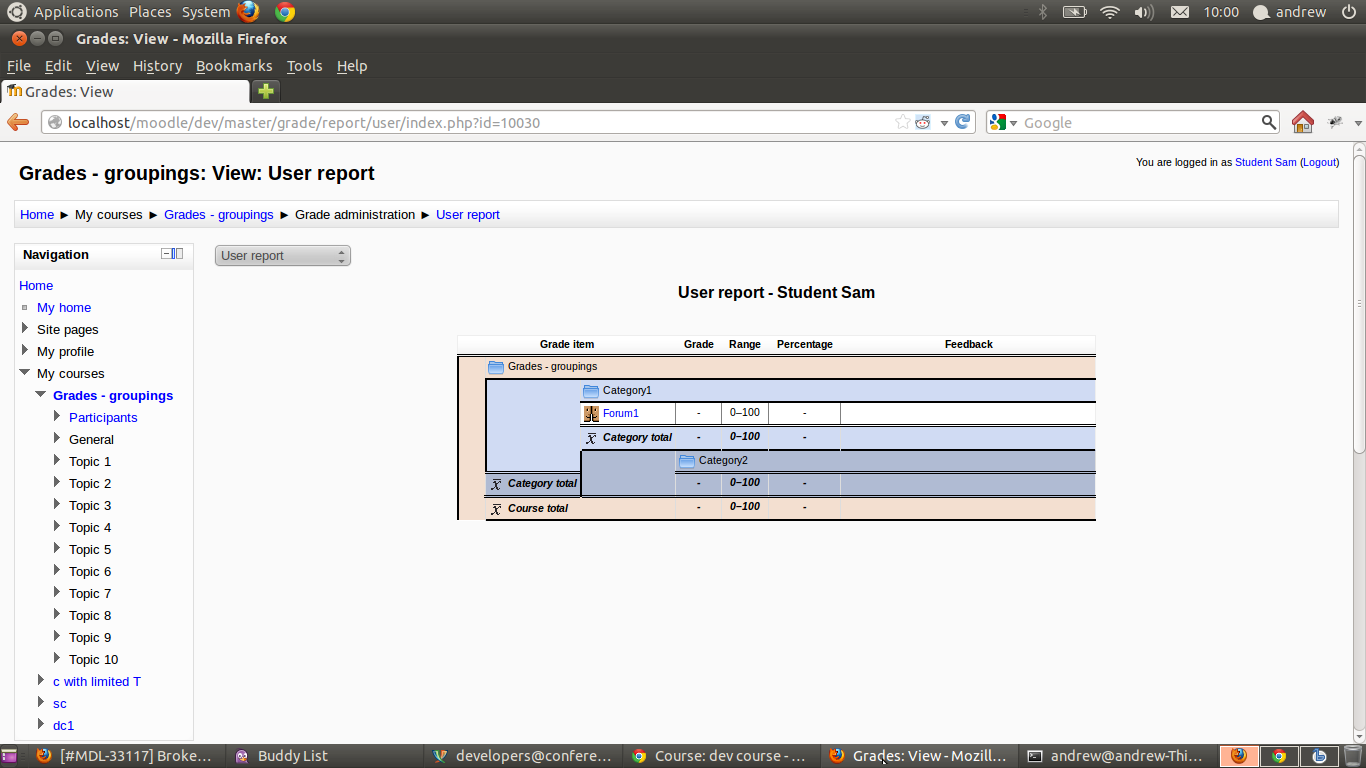This screenshot has height=768, width=1366.
Task: Expand the 'c with limited T' course
Action: click(x=41, y=680)
